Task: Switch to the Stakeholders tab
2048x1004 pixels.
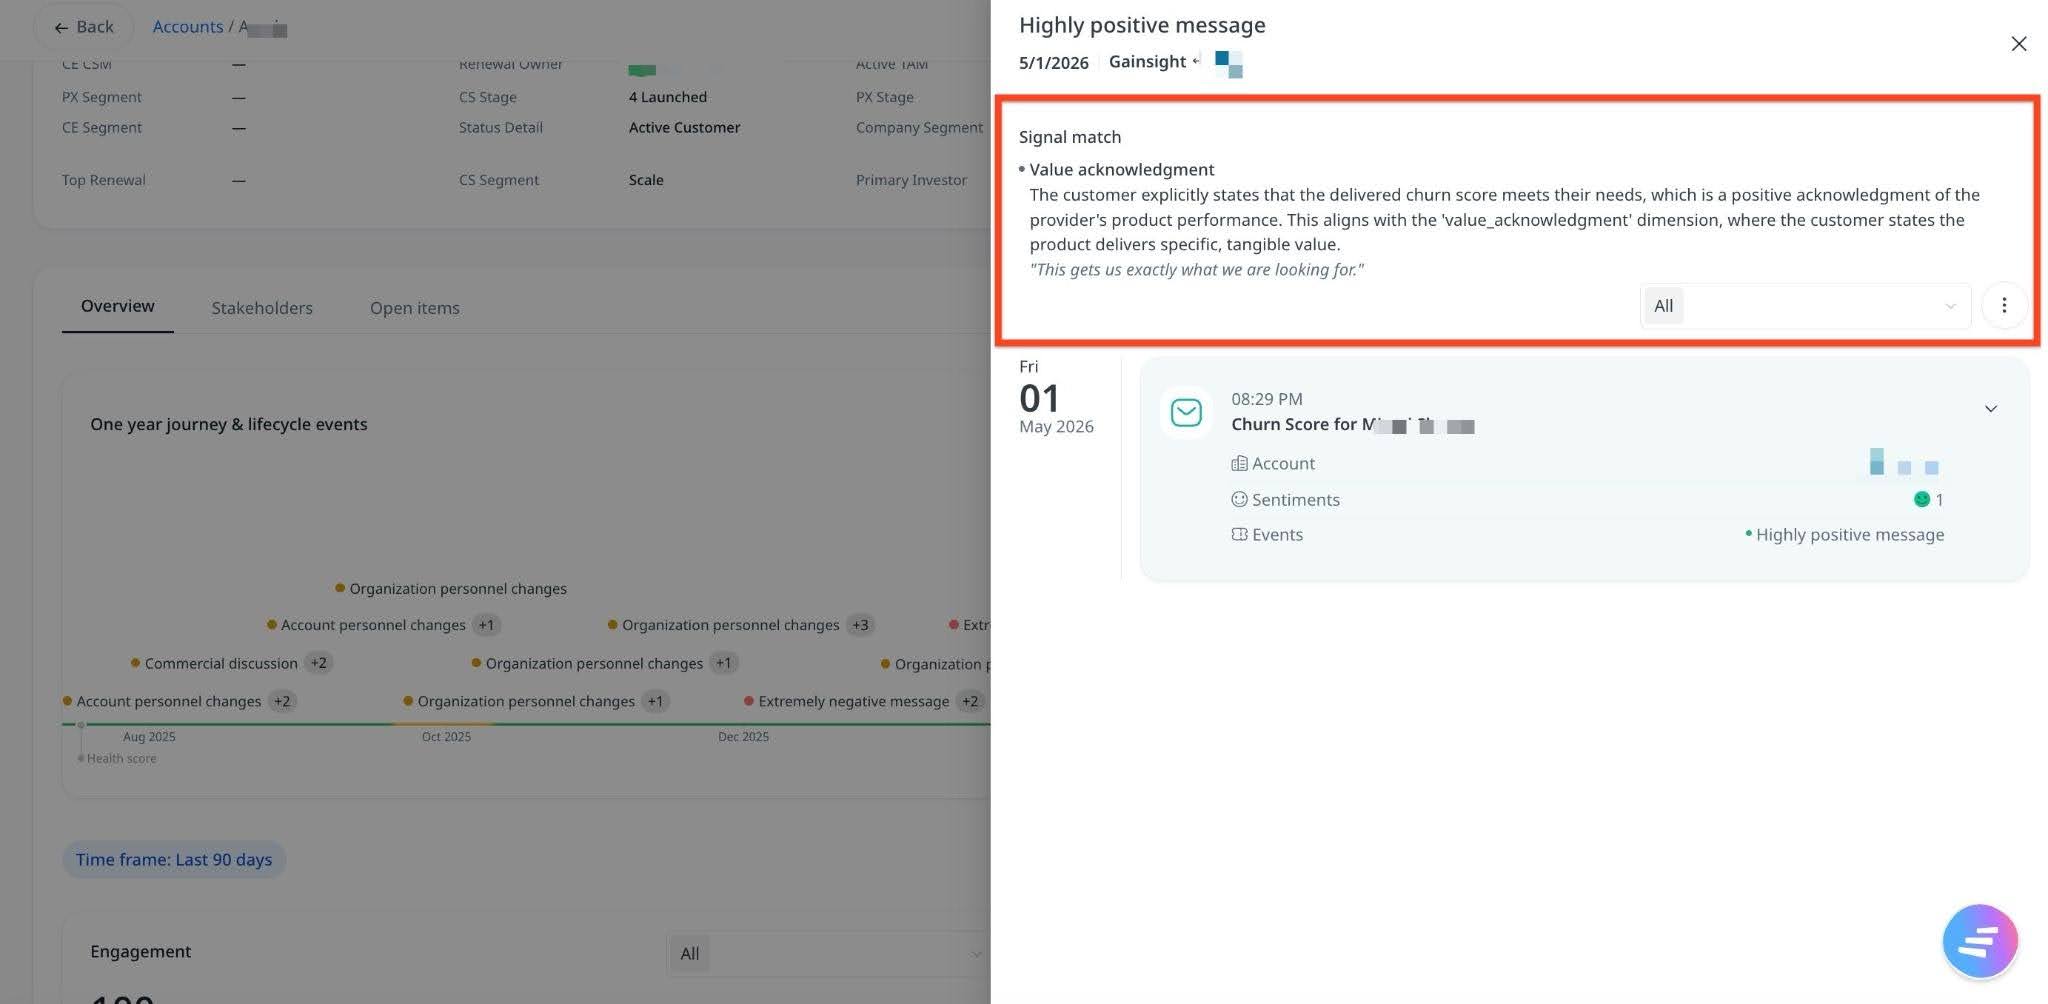Action: pyautogui.click(x=262, y=308)
